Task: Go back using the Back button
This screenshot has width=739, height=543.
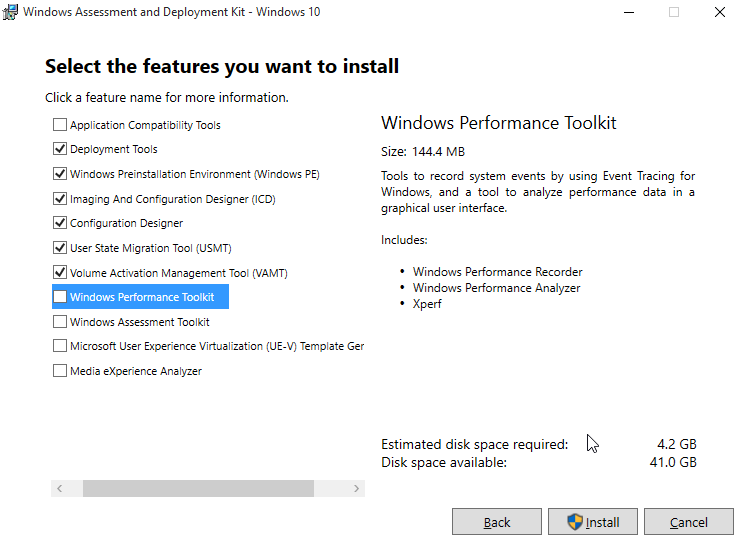Action: click(497, 522)
